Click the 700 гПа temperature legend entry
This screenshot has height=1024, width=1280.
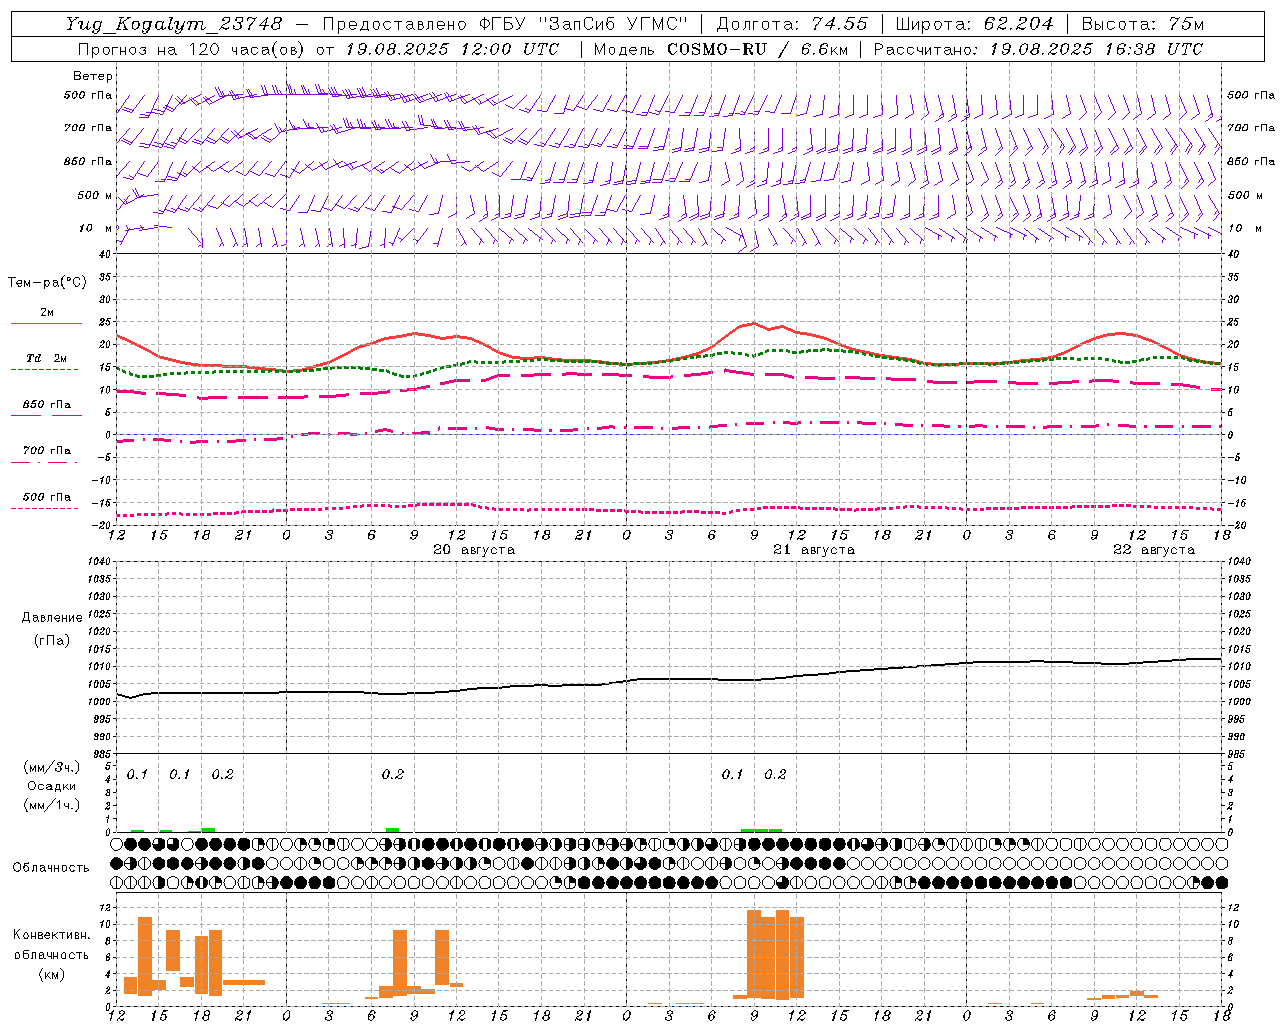pos(47,450)
